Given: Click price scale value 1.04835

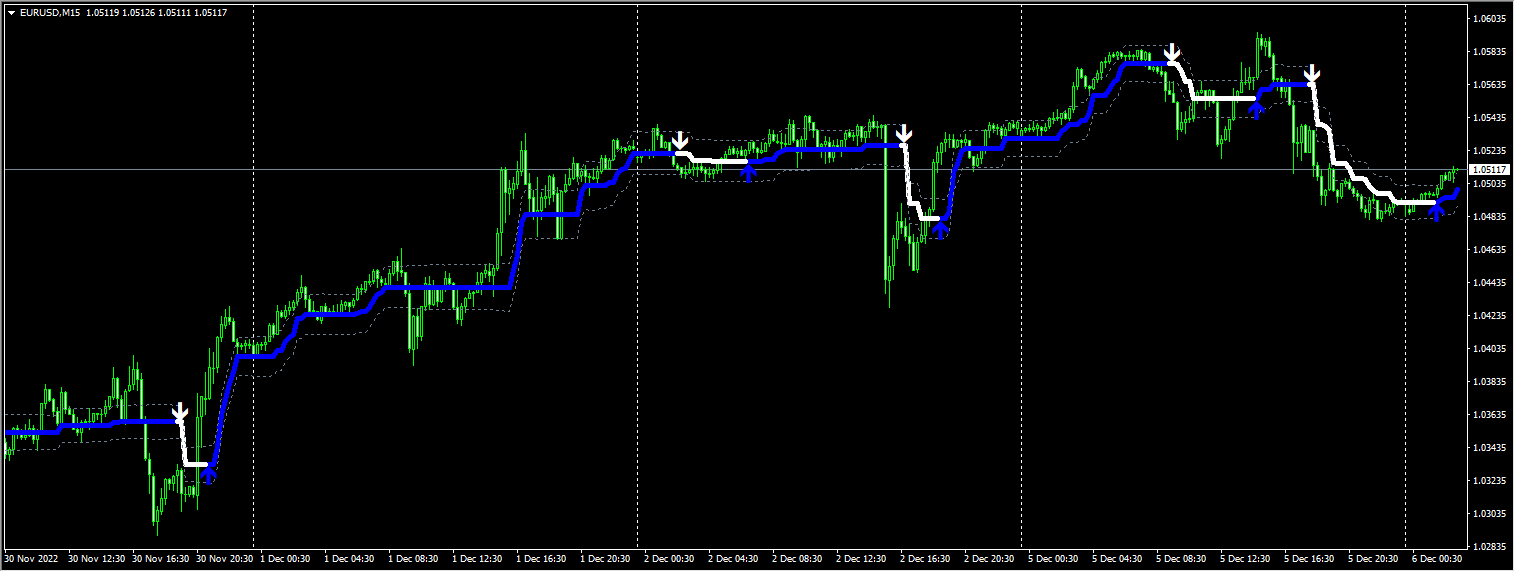Looking at the screenshot, I should 1489,217.
